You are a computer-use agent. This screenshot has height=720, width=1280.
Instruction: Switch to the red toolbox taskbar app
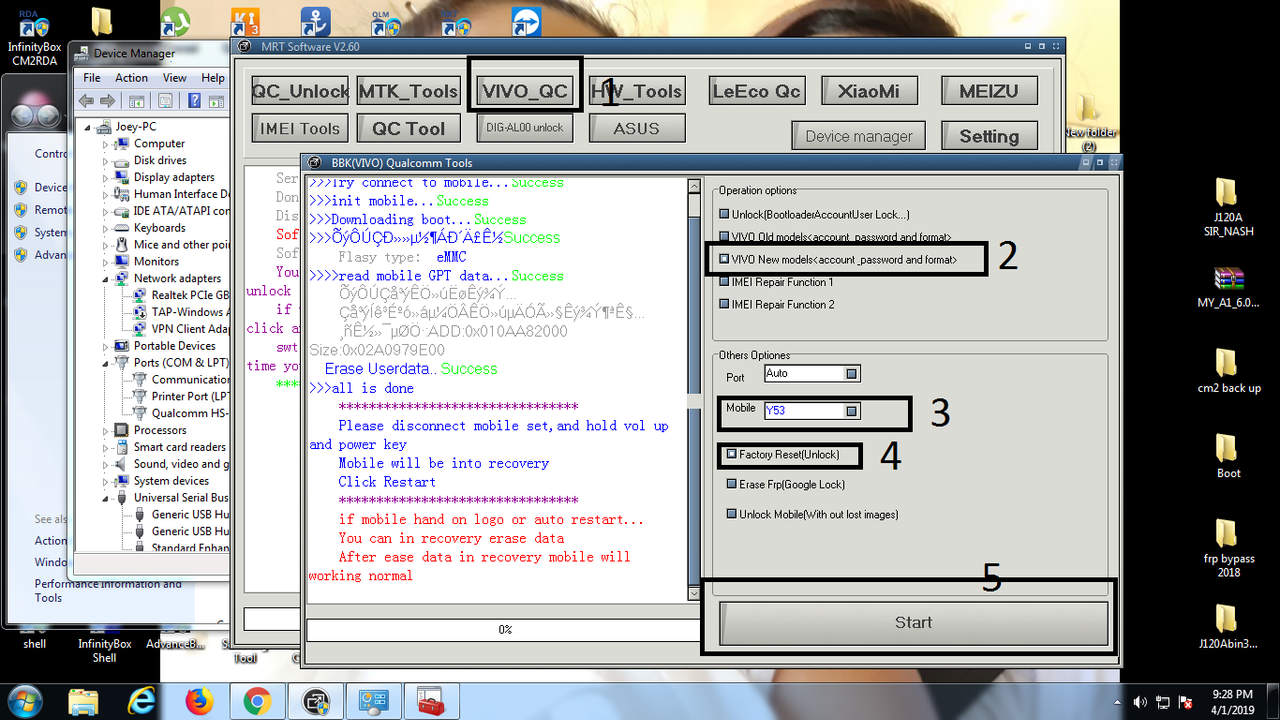(x=431, y=700)
